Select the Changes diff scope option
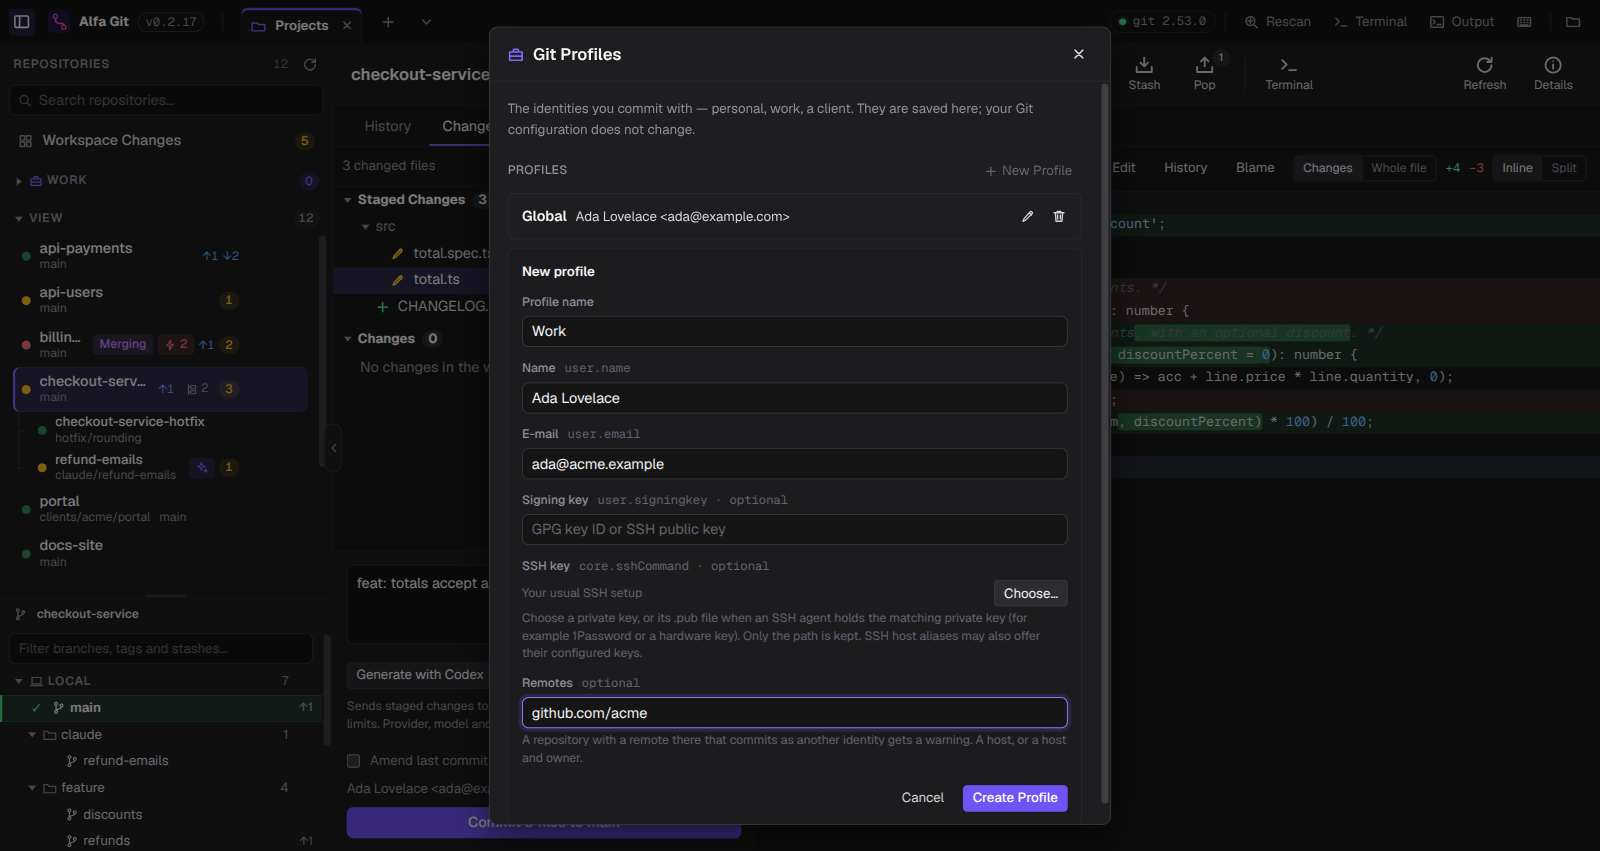 pos(1327,168)
